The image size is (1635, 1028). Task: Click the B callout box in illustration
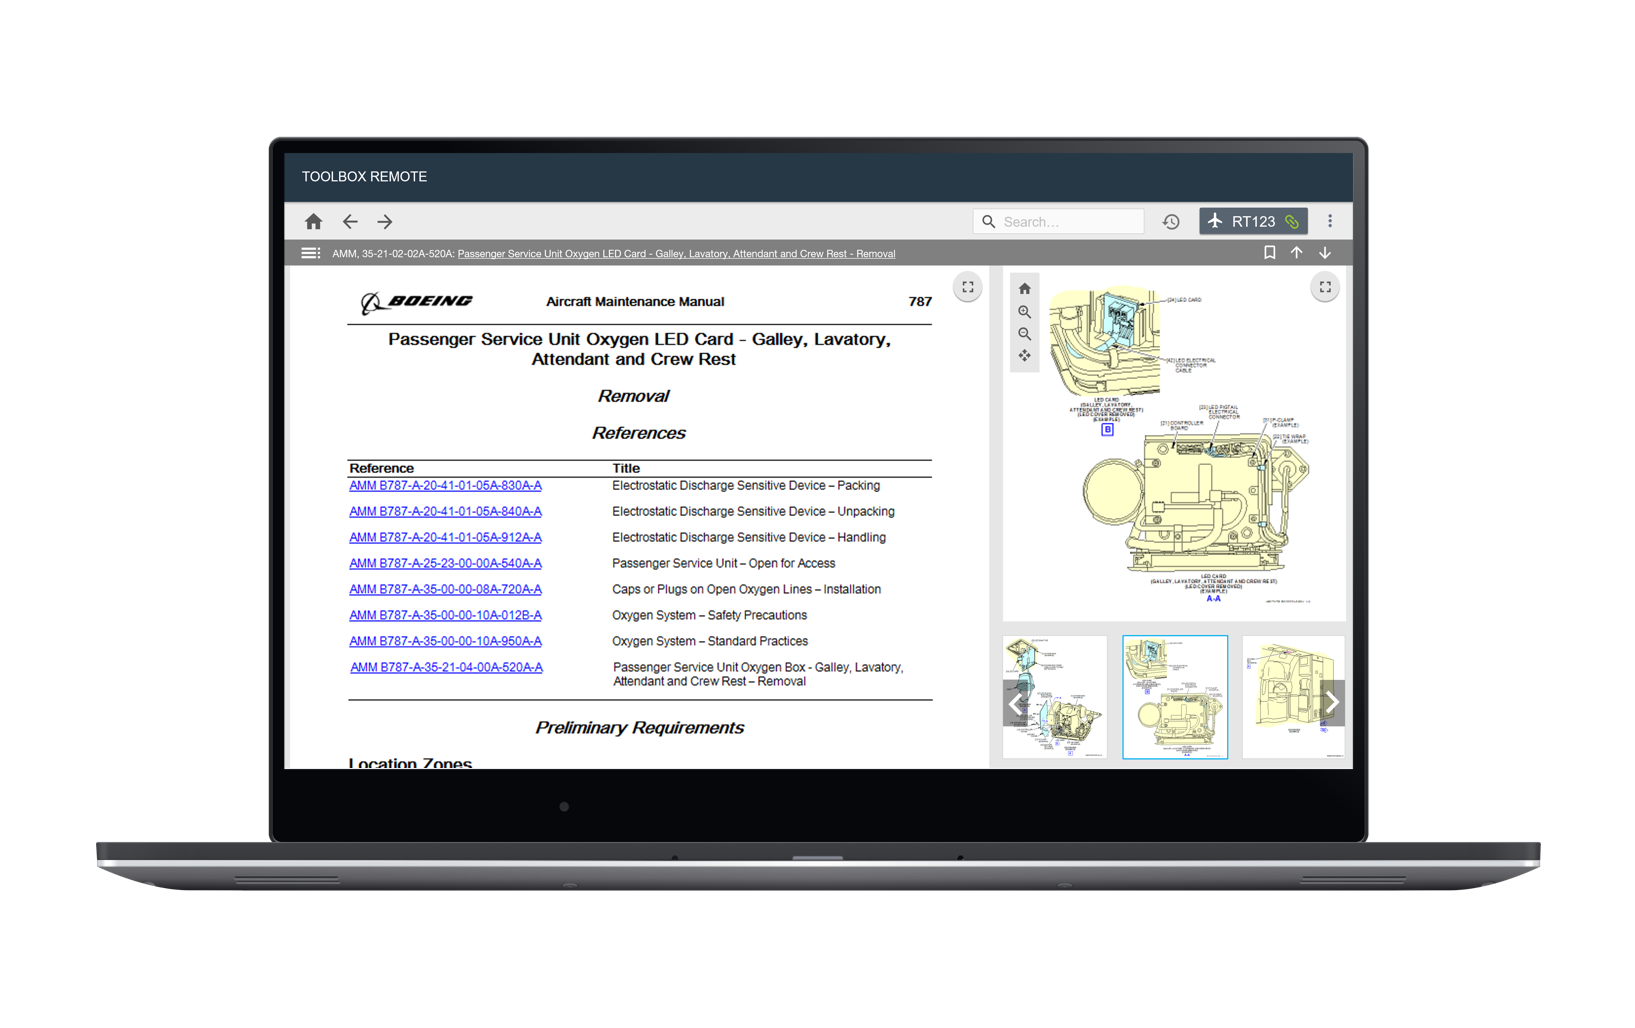(x=1107, y=430)
